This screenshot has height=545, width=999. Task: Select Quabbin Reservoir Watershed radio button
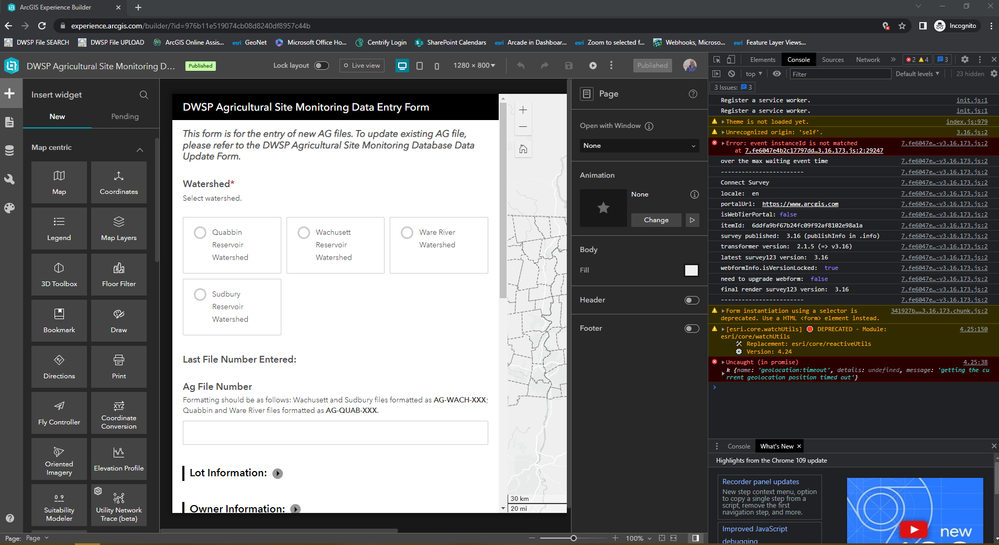(x=200, y=233)
